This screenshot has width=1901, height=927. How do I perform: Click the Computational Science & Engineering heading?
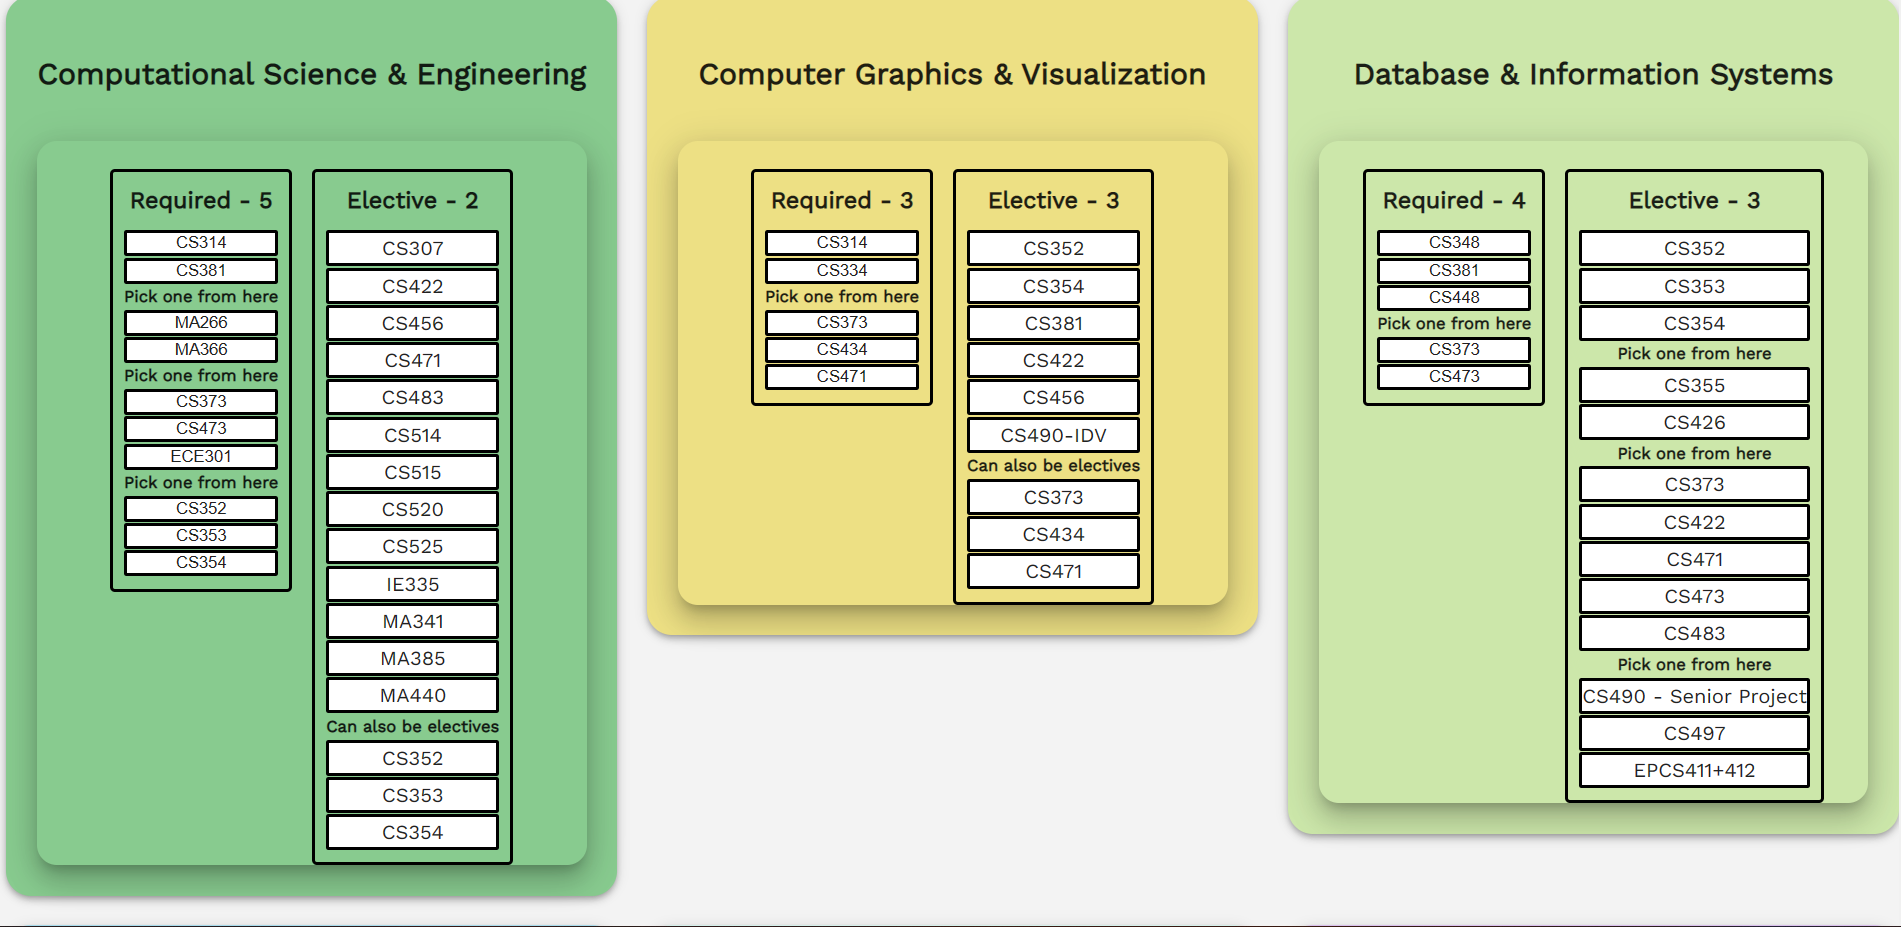click(312, 74)
